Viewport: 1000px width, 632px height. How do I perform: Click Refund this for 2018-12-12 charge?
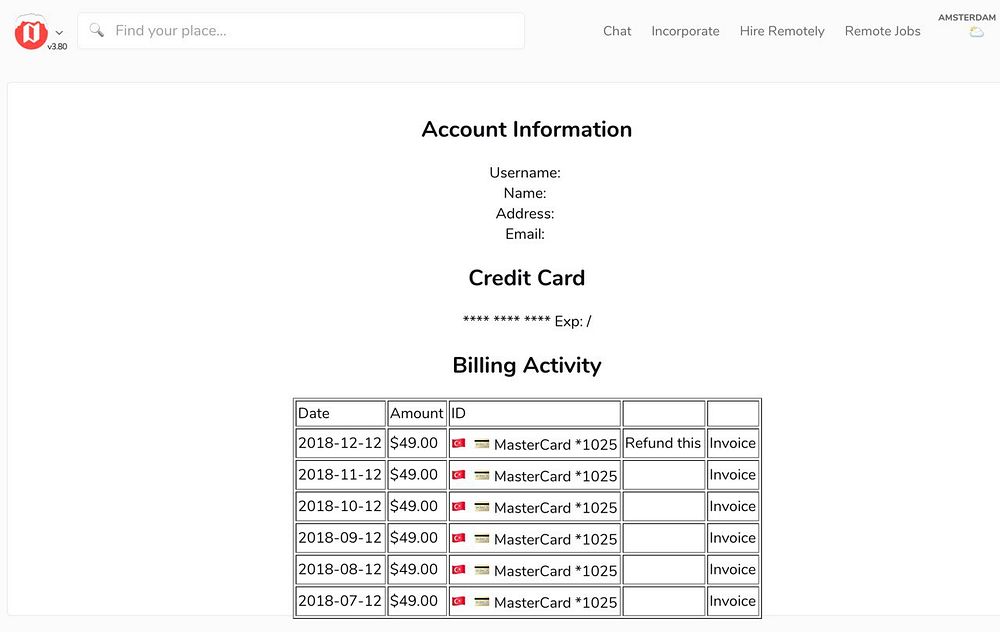pos(663,443)
